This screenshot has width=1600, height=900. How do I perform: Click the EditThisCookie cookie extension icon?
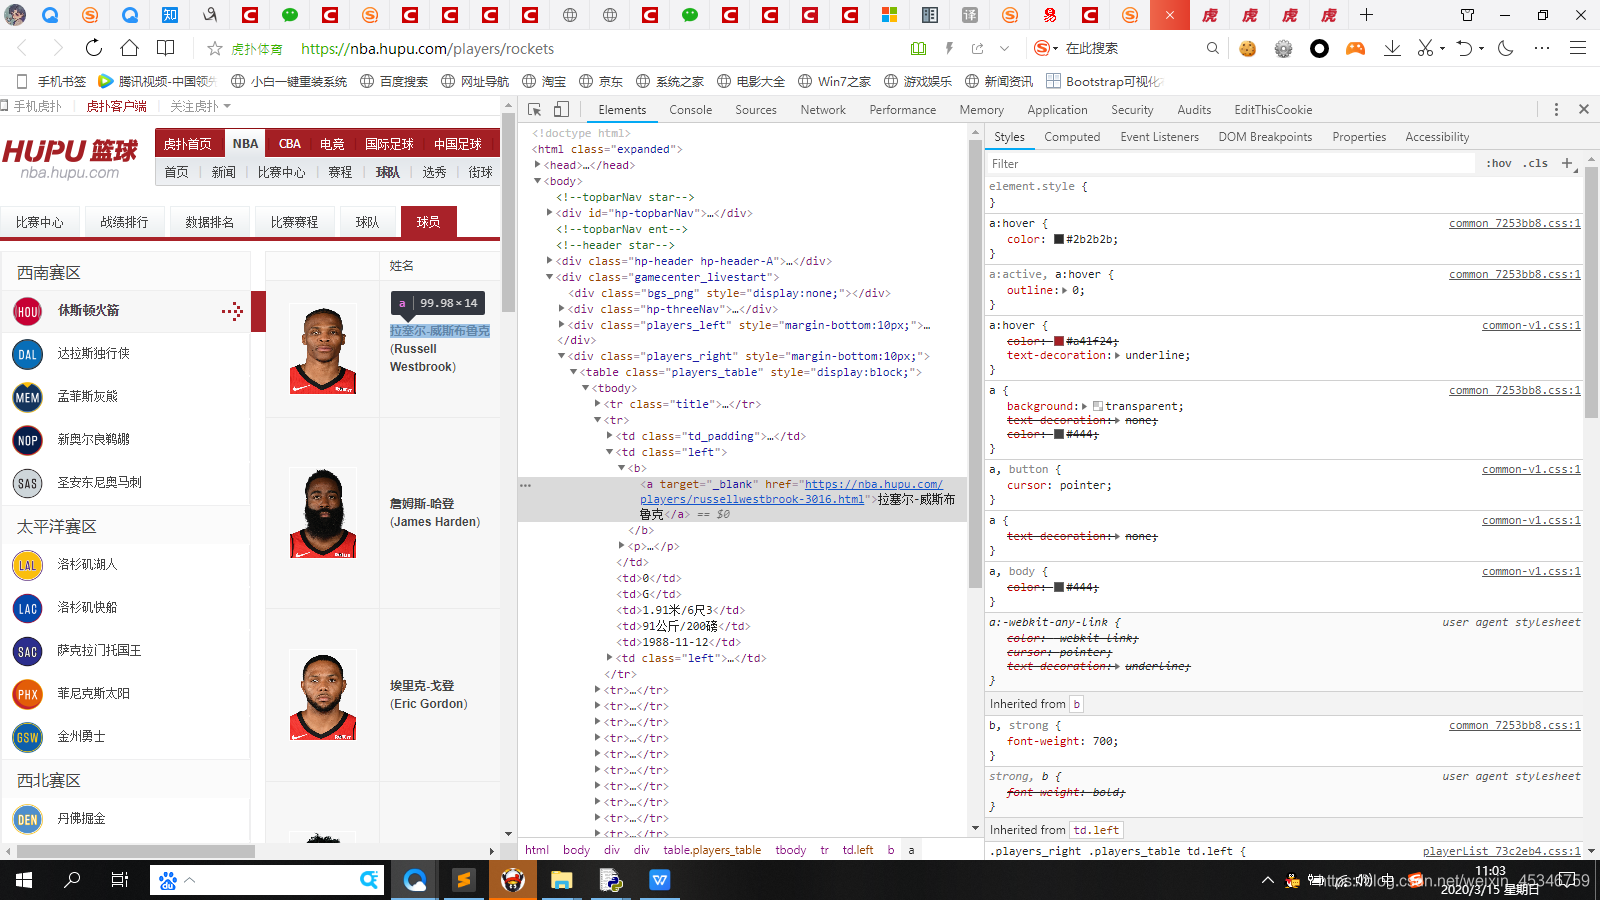[1247, 48]
